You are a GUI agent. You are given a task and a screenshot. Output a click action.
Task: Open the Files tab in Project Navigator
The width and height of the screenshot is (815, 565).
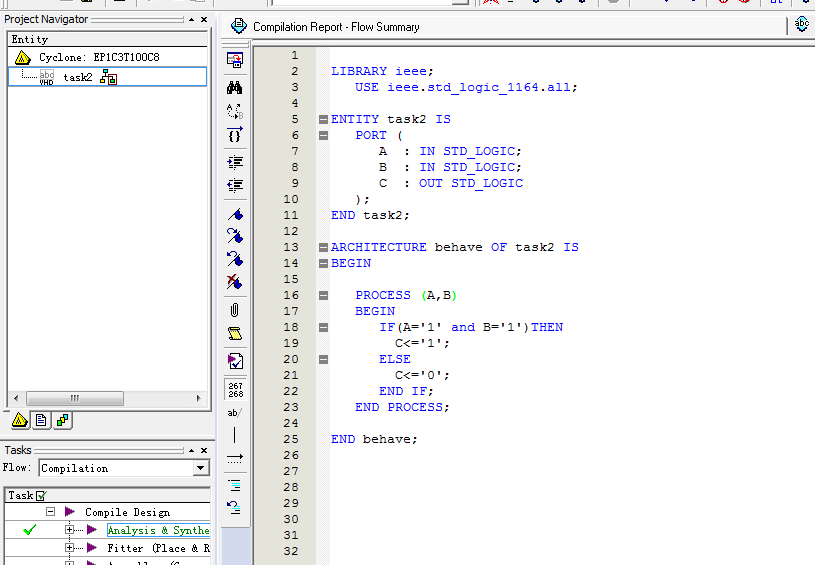pyautogui.click(x=41, y=421)
